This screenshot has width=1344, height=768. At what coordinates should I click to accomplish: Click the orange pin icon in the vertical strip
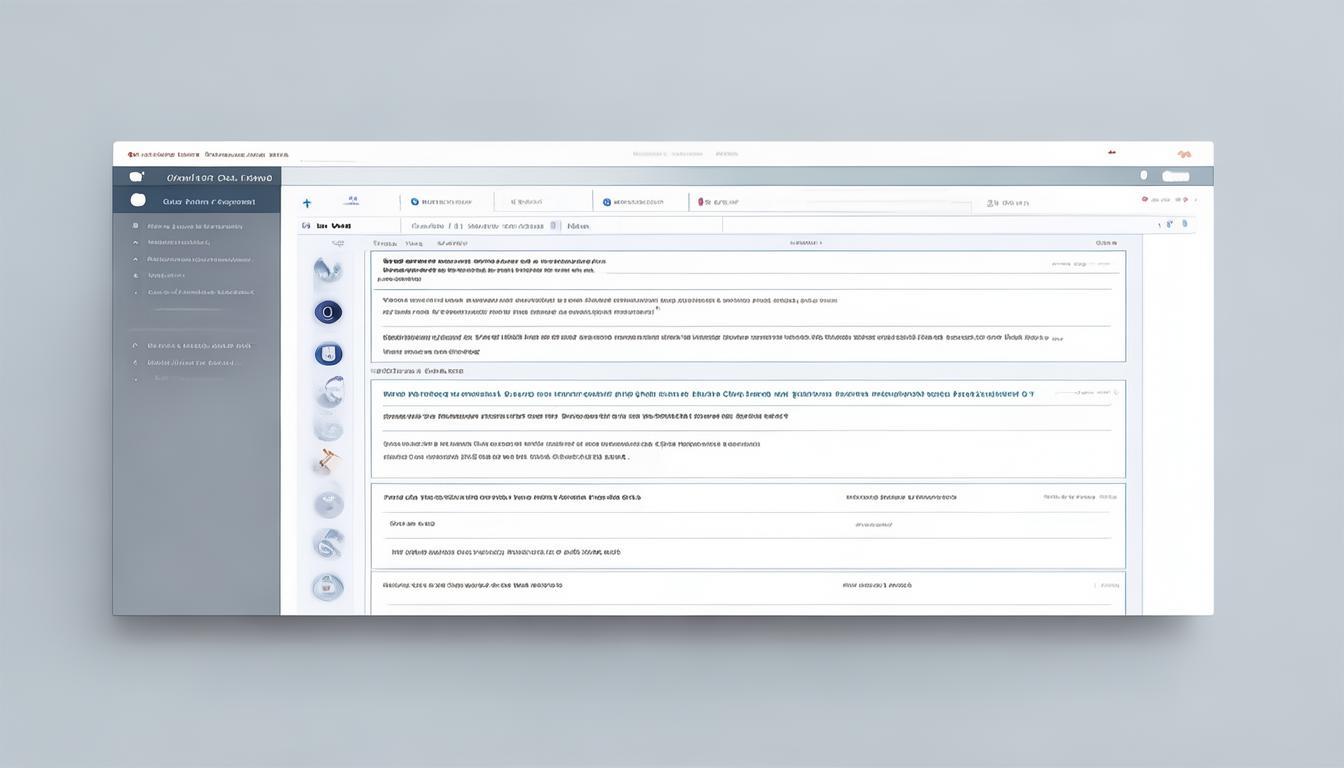point(328,460)
